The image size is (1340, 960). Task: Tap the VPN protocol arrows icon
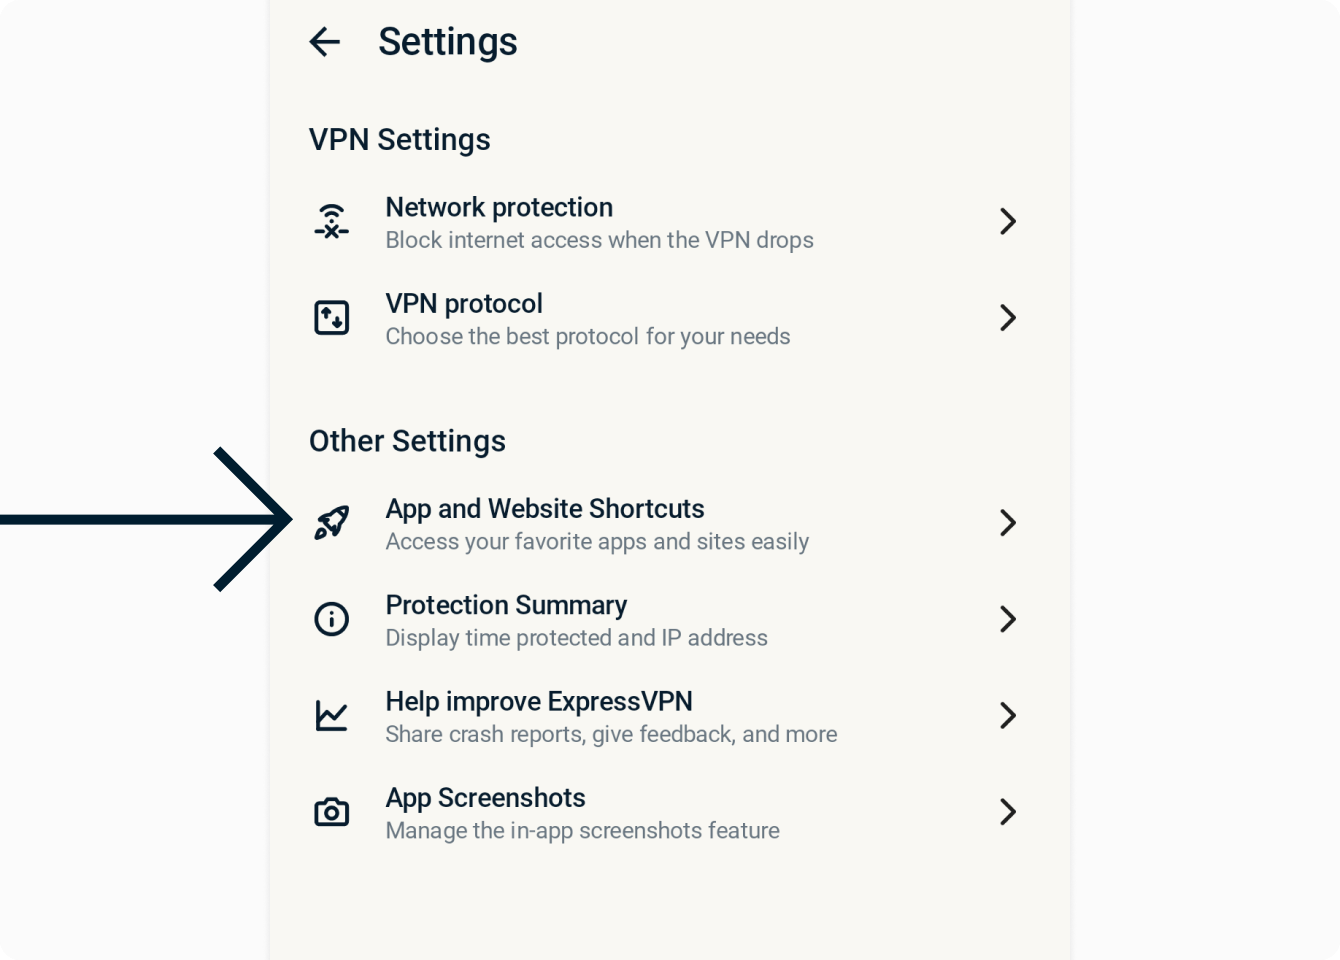[x=332, y=318]
